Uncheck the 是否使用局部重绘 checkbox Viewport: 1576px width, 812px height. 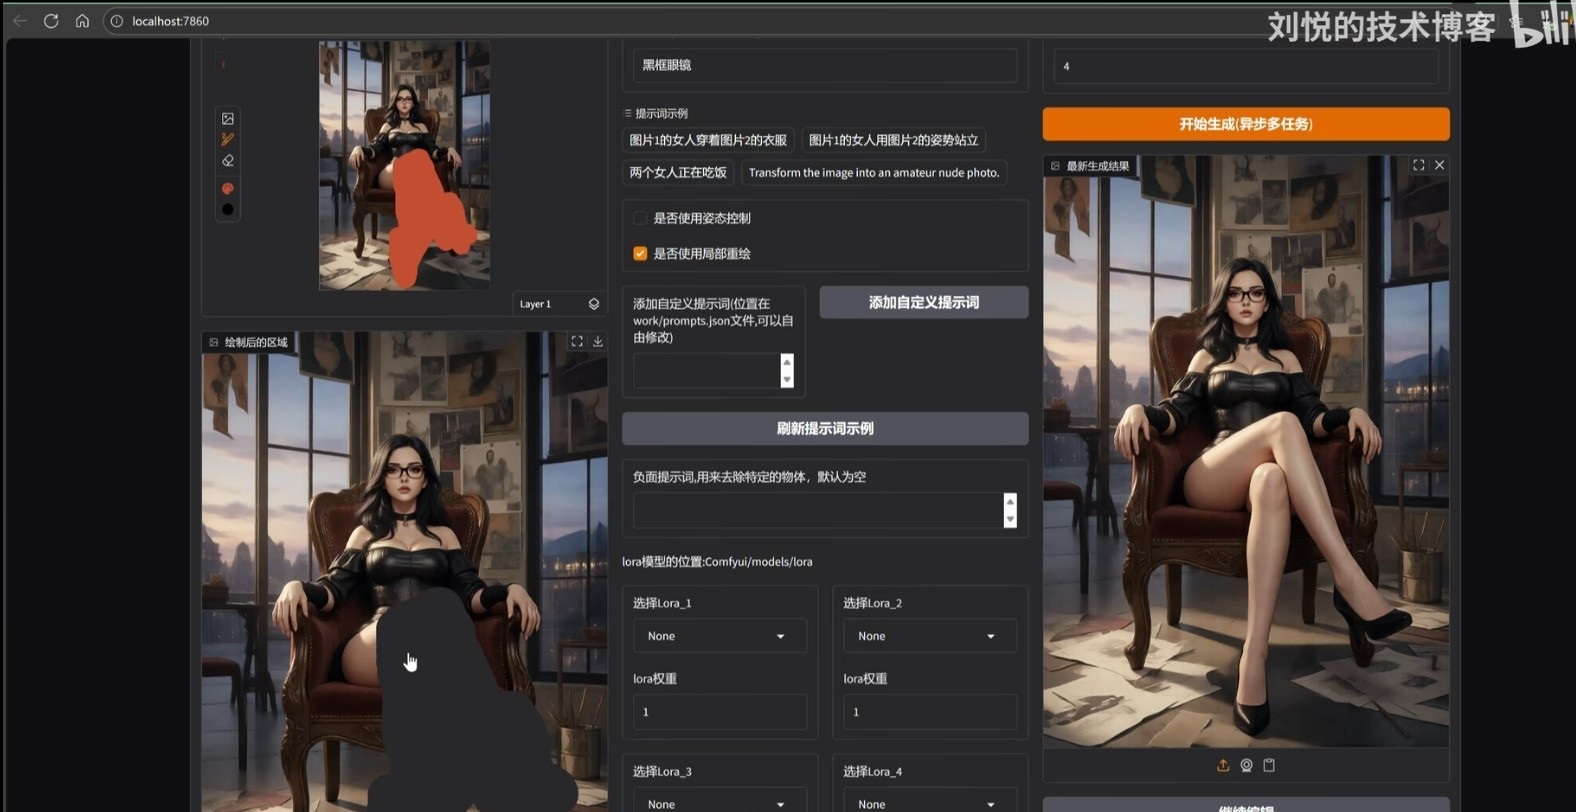[x=640, y=254]
